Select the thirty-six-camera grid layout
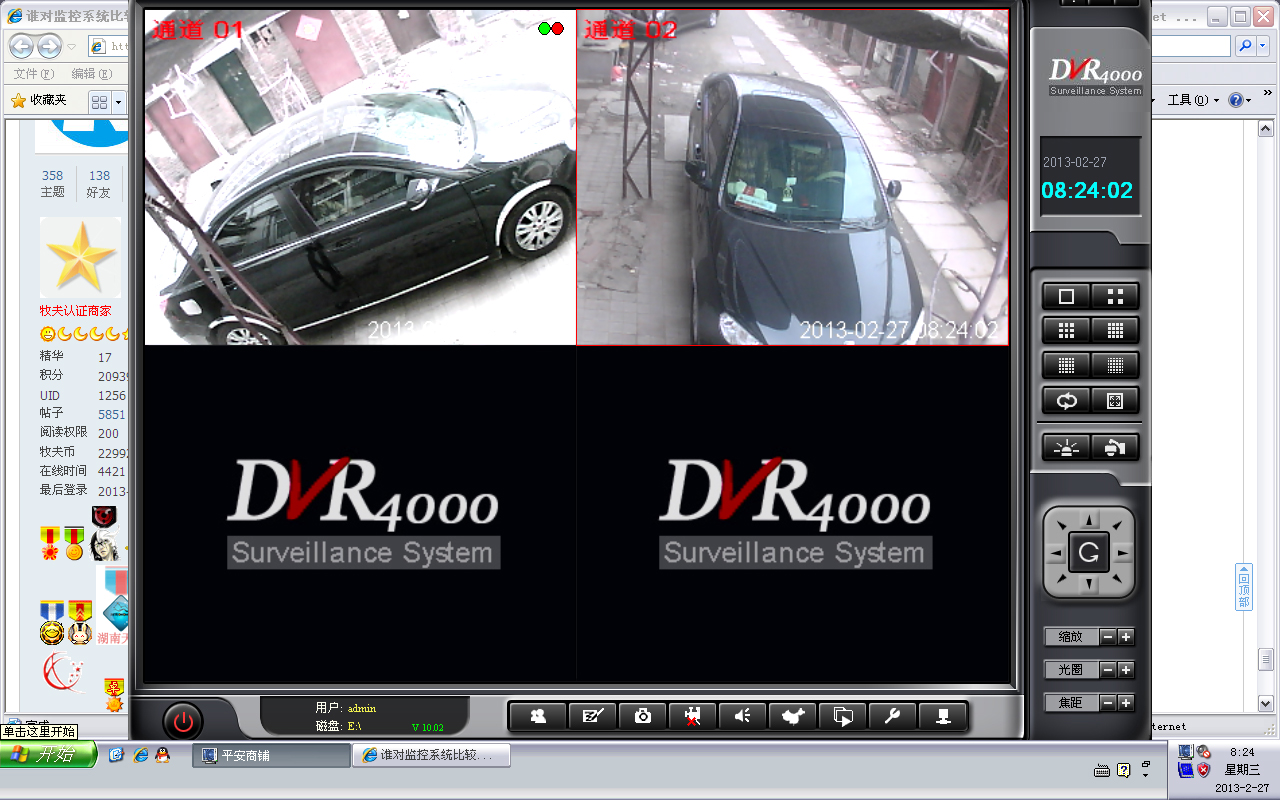The height and width of the screenshot is (800, 1280). click(1115, 366)
